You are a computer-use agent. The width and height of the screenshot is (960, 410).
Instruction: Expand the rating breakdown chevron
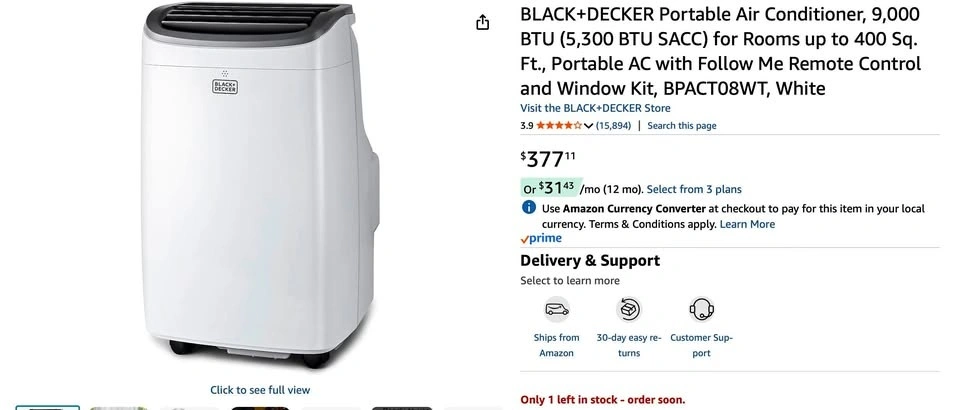tap(588, 126)
